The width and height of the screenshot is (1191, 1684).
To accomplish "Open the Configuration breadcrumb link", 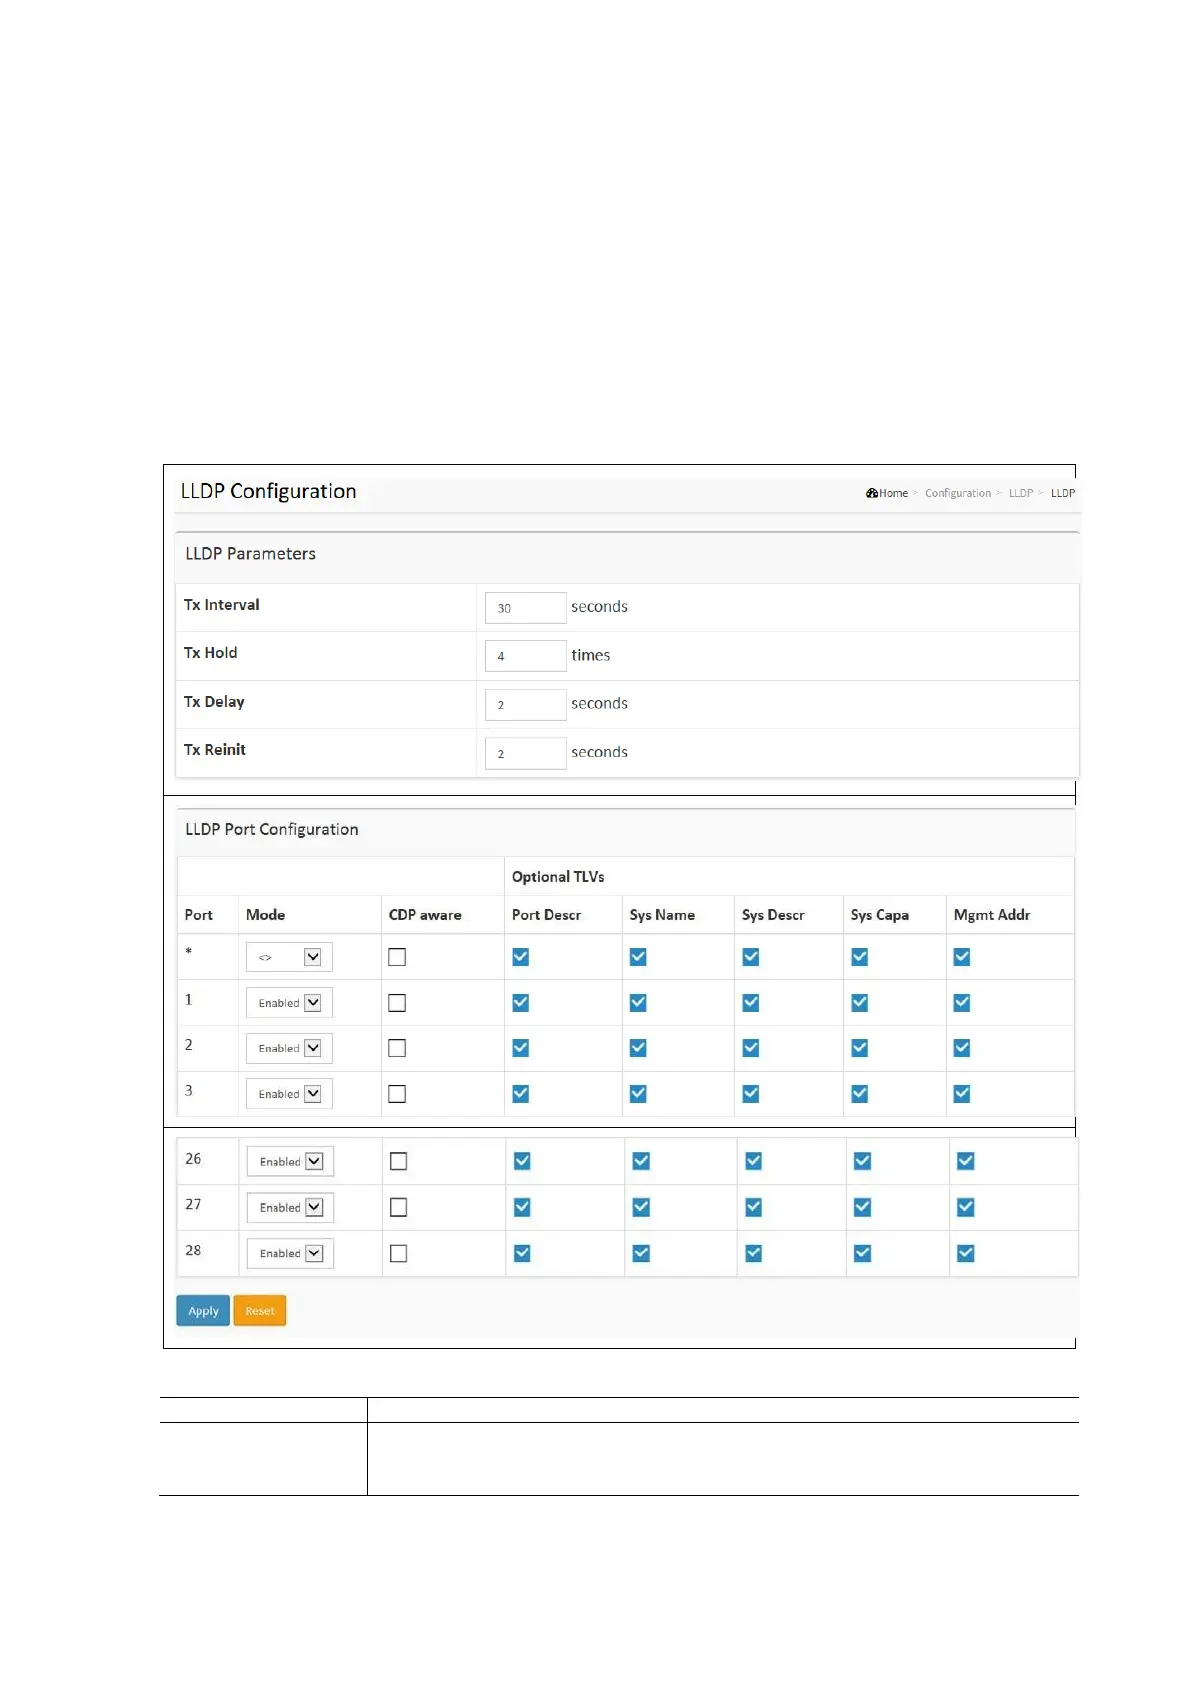I will (x=957, y=493).
